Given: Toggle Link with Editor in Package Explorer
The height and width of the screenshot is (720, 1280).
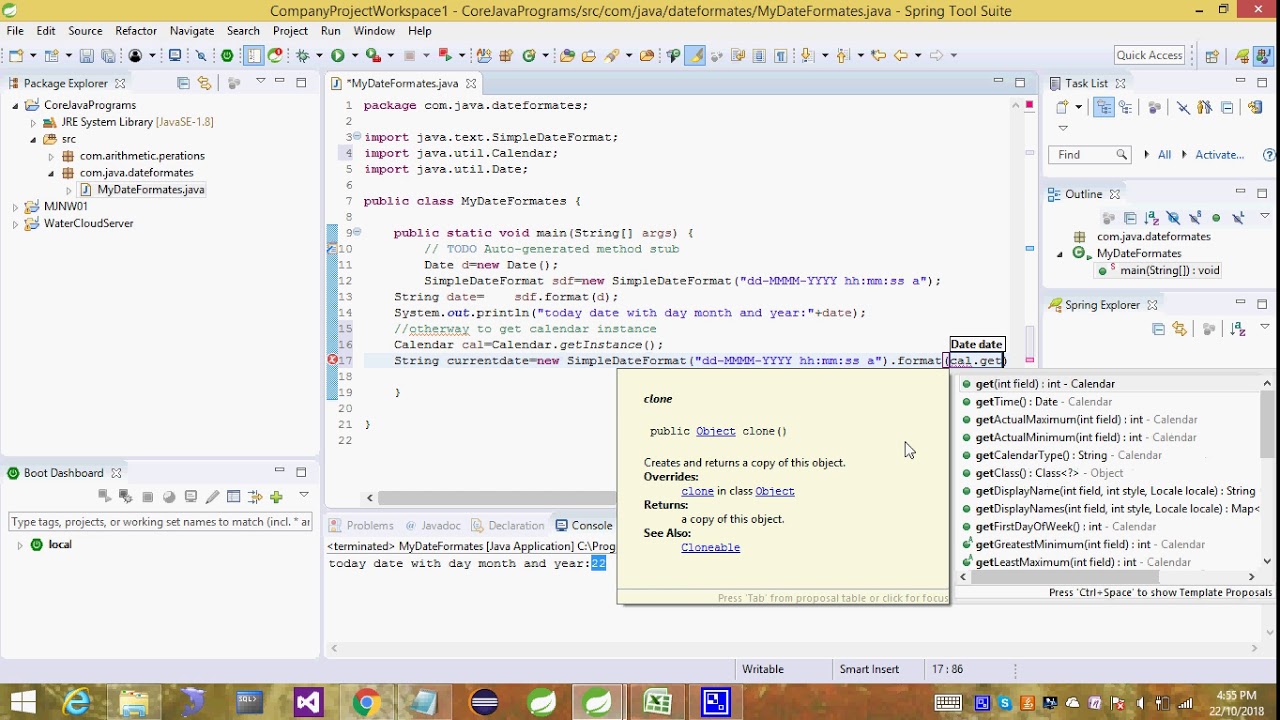Looking at the screenshot, I should (x=205, y=83).
